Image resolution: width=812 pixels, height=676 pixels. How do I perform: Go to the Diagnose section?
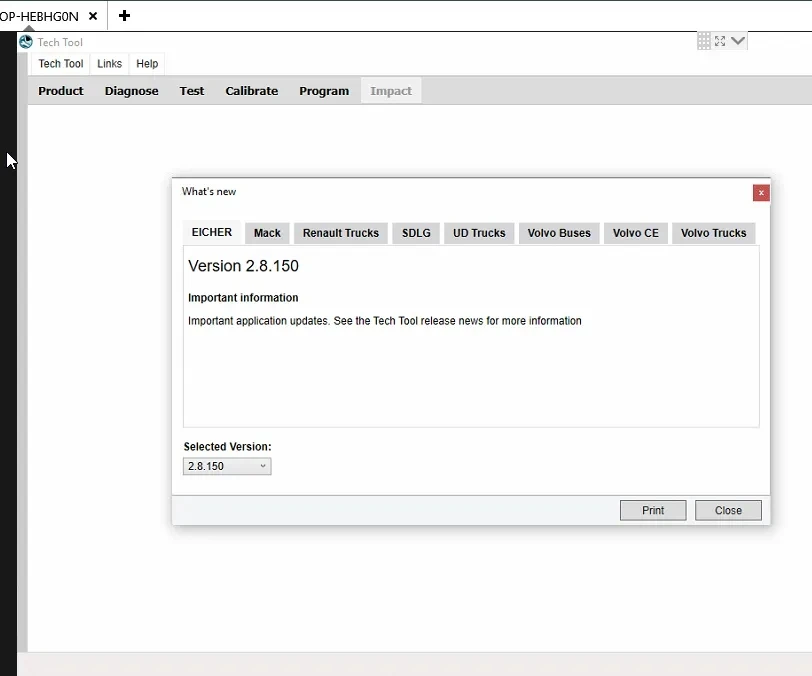coord(132,91)
